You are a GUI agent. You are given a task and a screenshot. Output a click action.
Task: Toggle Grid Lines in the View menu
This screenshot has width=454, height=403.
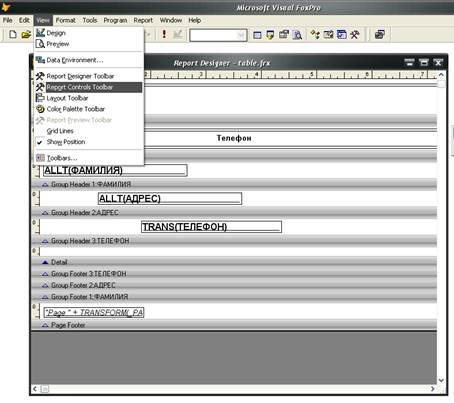89,131
